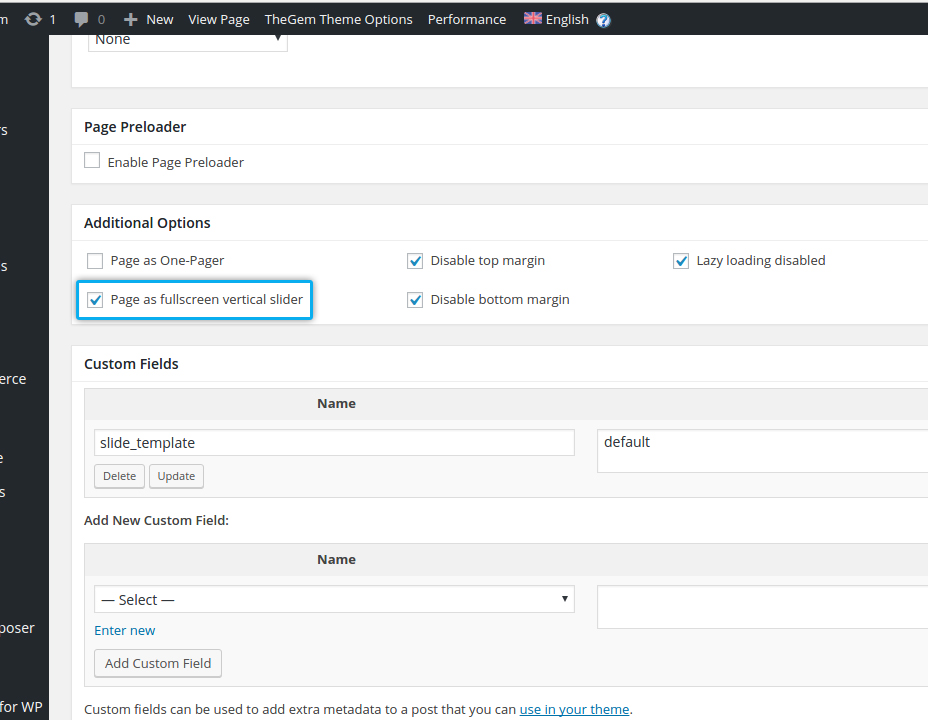Check the Page as One-Pager option
This screenshot has width=928, height=720.
95,261
